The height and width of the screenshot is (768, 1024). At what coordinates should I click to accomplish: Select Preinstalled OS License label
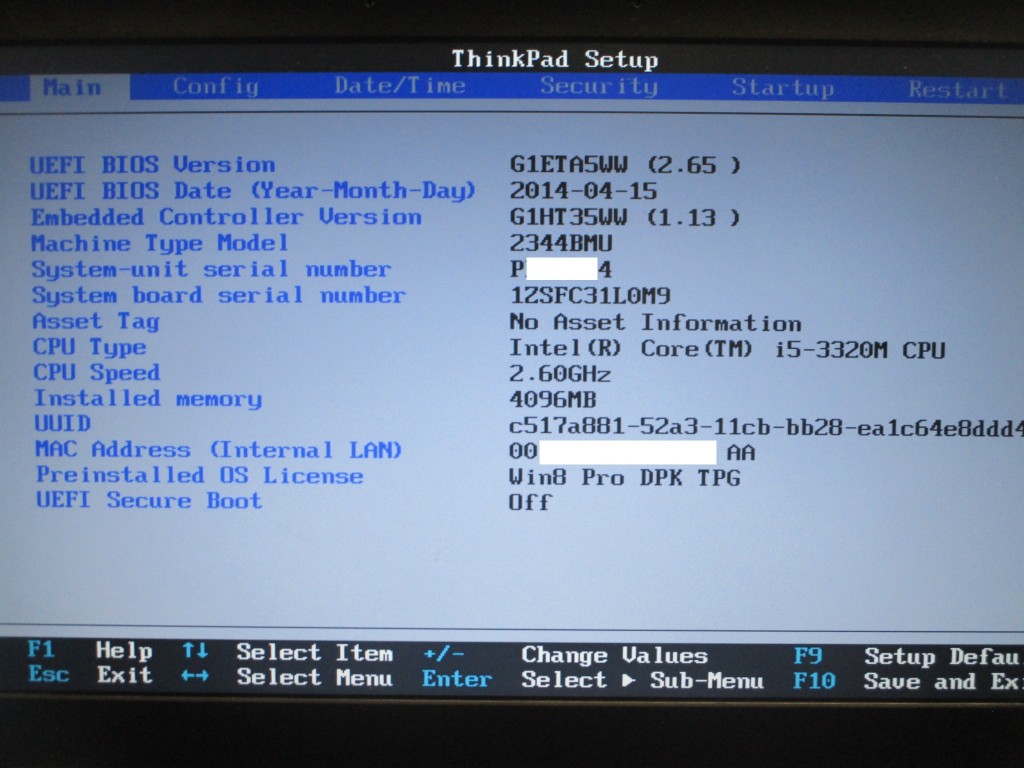pyautogui.click(x=200, y=475)
